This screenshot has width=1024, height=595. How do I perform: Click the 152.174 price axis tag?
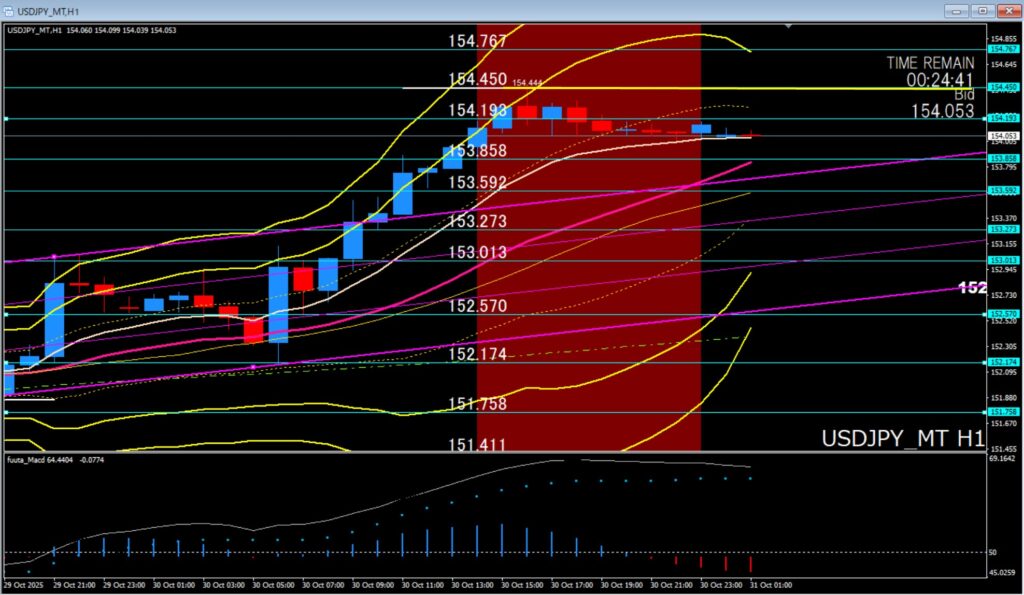pos(1003,362)
